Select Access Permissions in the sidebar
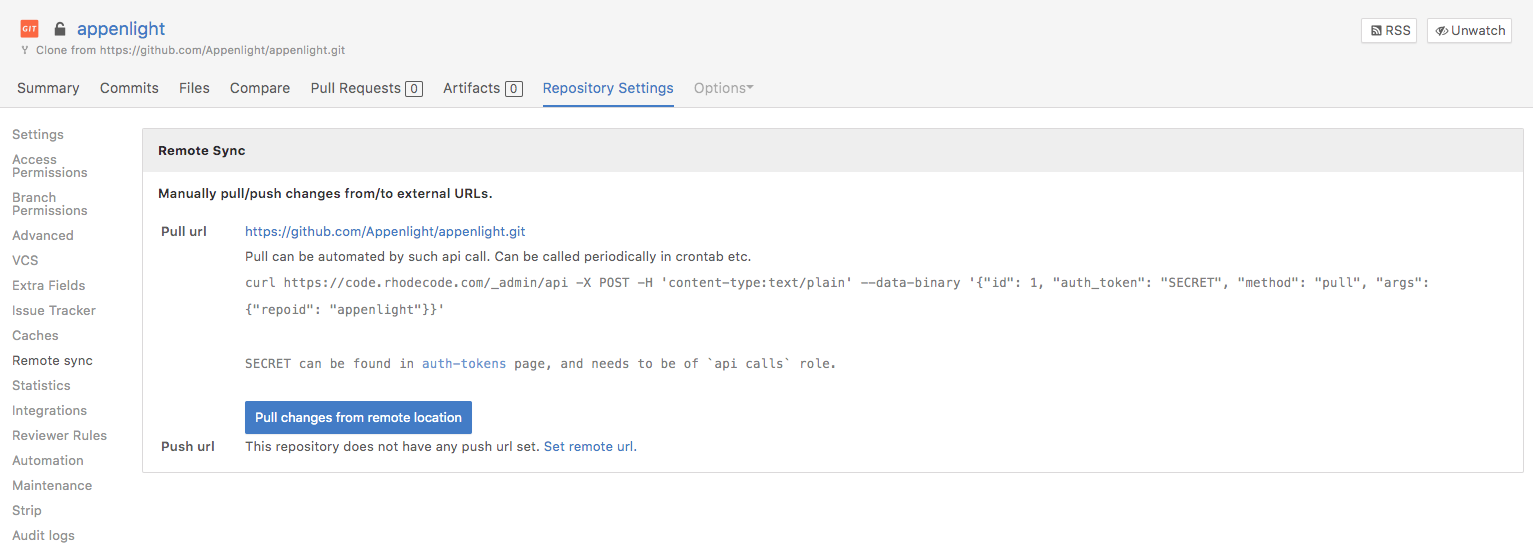The height and width of the screenshot is (558, 1533). (x=49, y=166)
